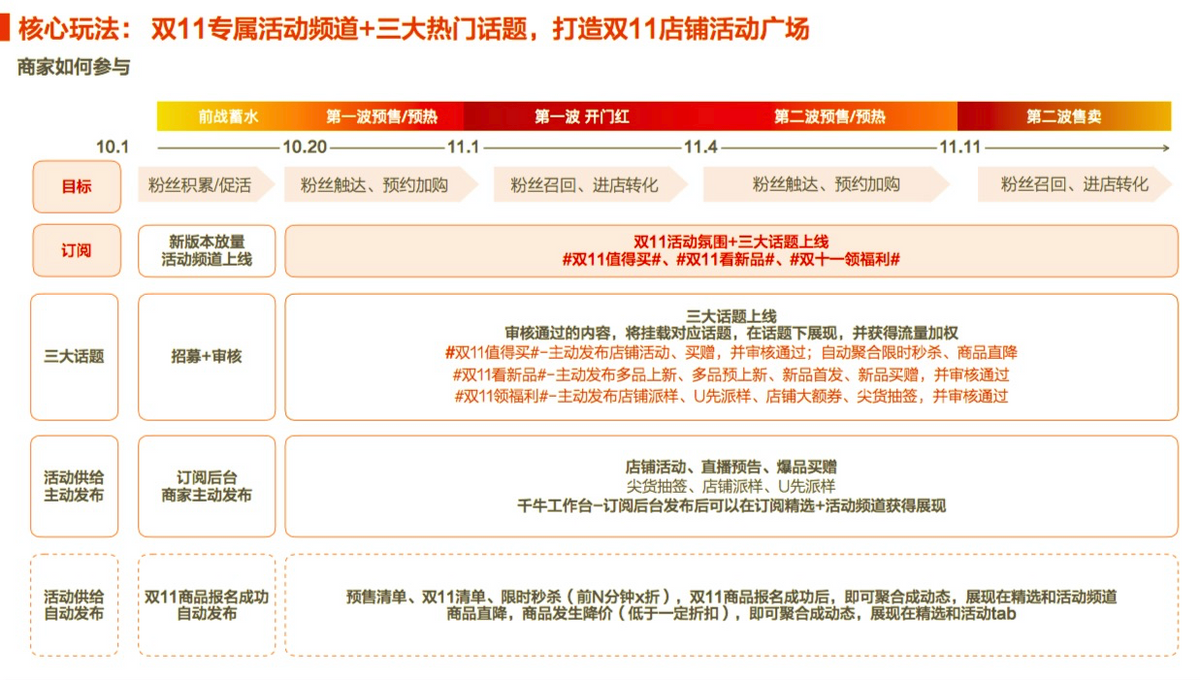Select the 11.4 date on the timeline
1200x680 pixels.
pos(700,148)
